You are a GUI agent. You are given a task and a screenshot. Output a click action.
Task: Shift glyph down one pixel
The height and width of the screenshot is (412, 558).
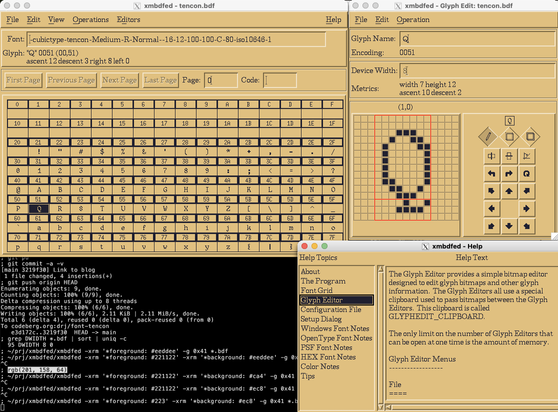(x=509, y=226)
